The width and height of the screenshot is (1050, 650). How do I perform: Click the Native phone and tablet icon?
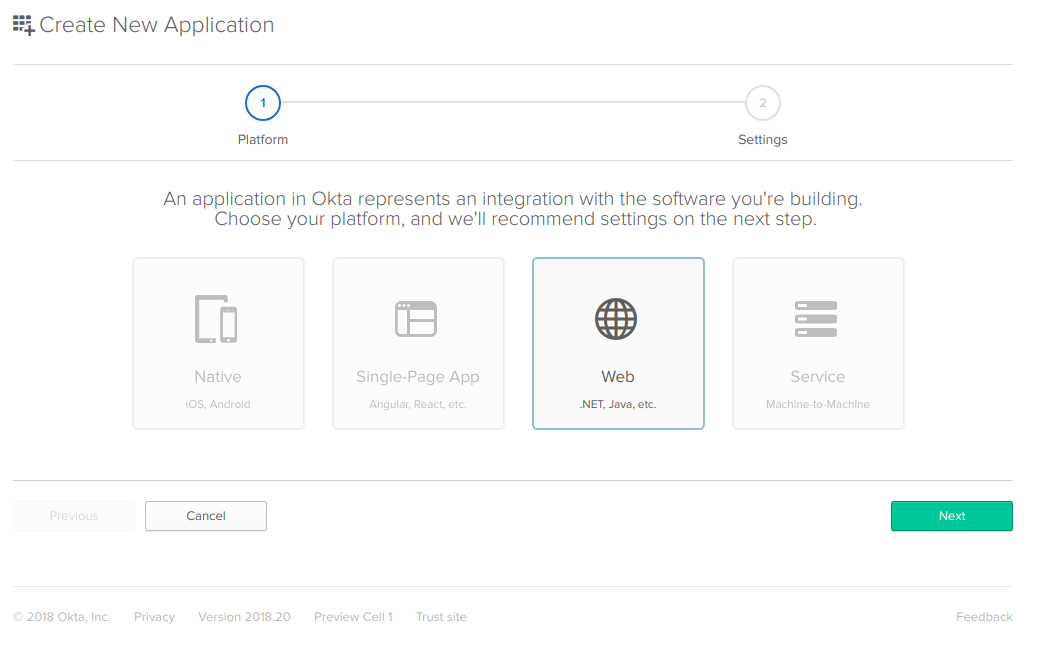click(216, 319)
